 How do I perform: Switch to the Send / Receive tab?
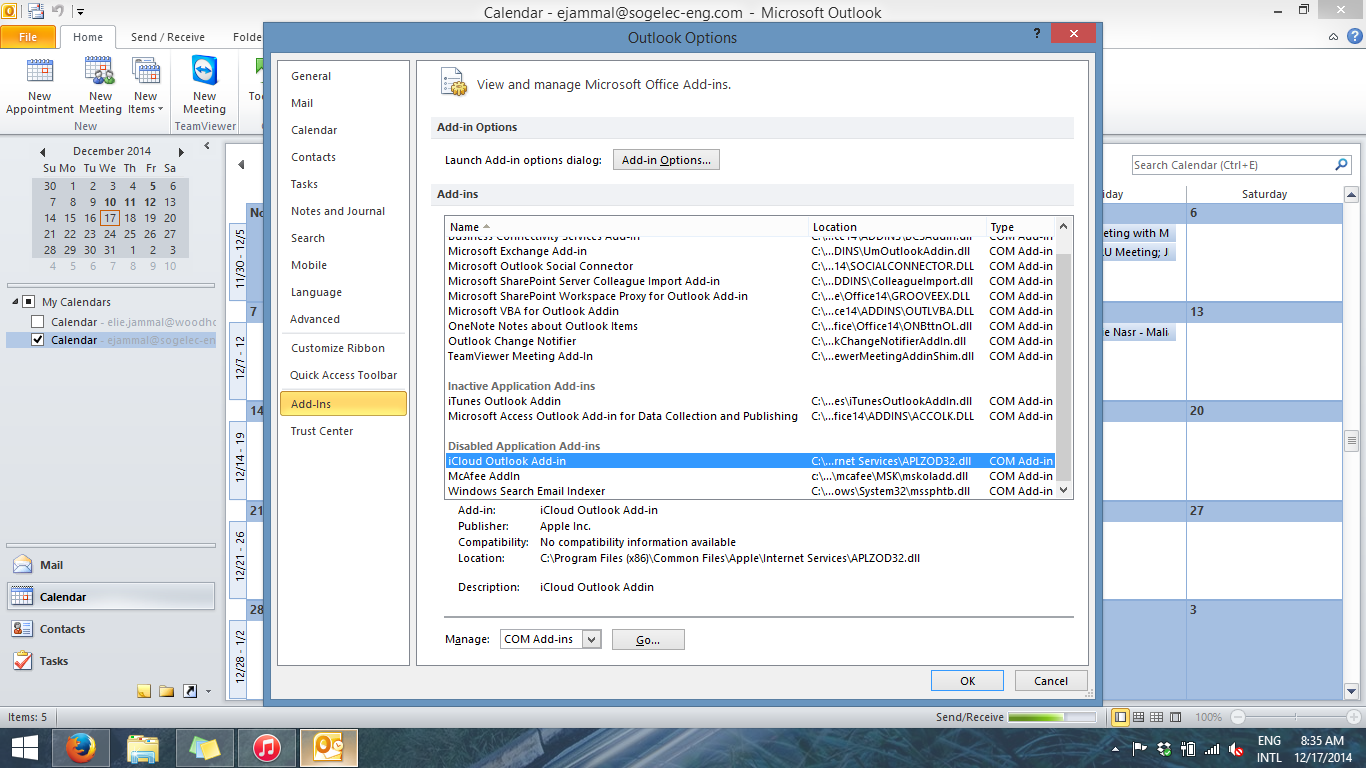click(168, 37)
